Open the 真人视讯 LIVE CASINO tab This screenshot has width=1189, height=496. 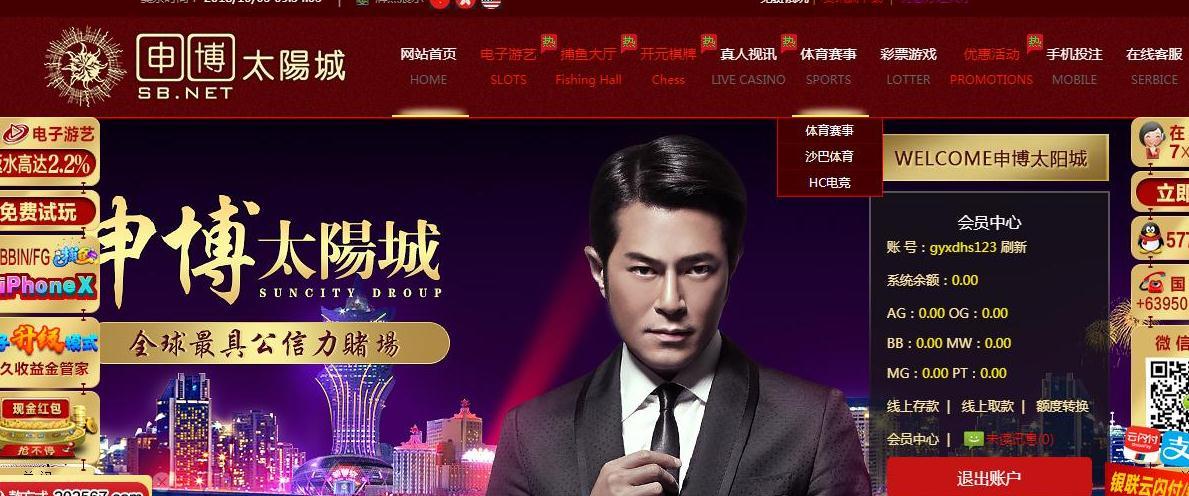(x=748, y=66)
